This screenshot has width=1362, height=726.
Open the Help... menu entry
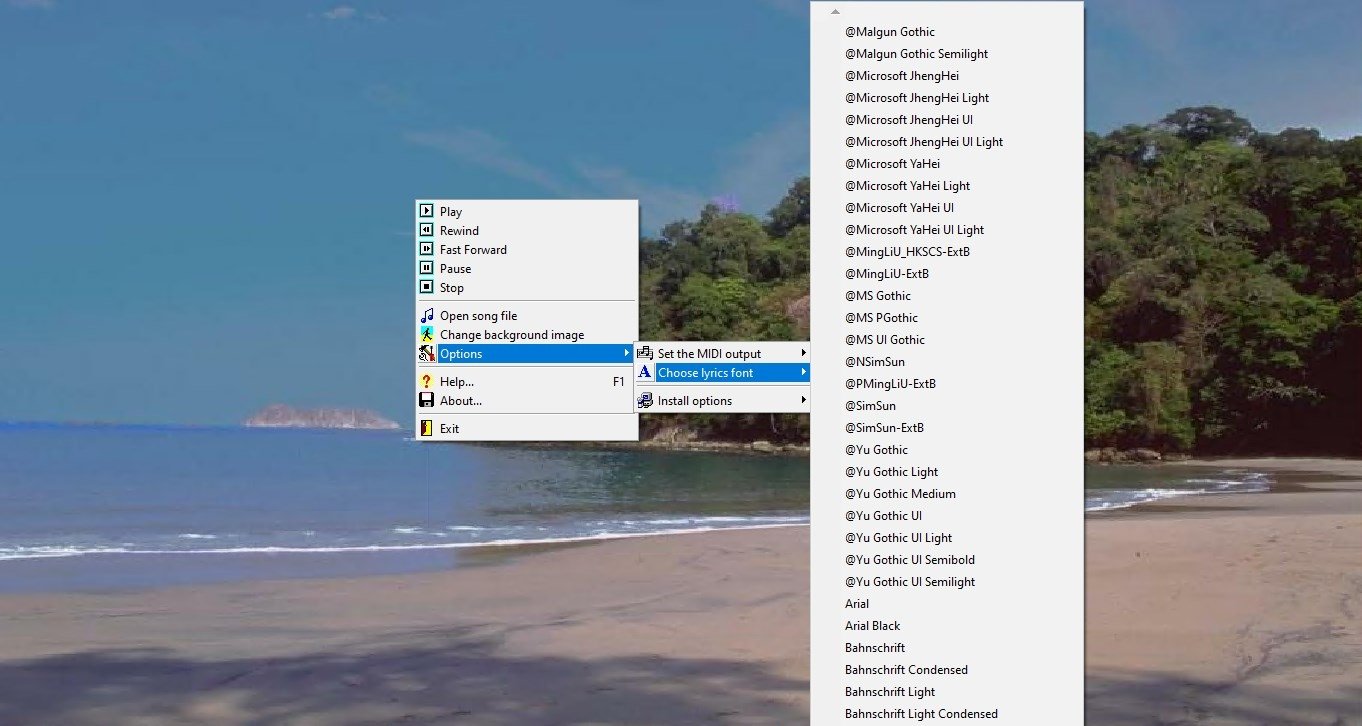coord(527,381)
